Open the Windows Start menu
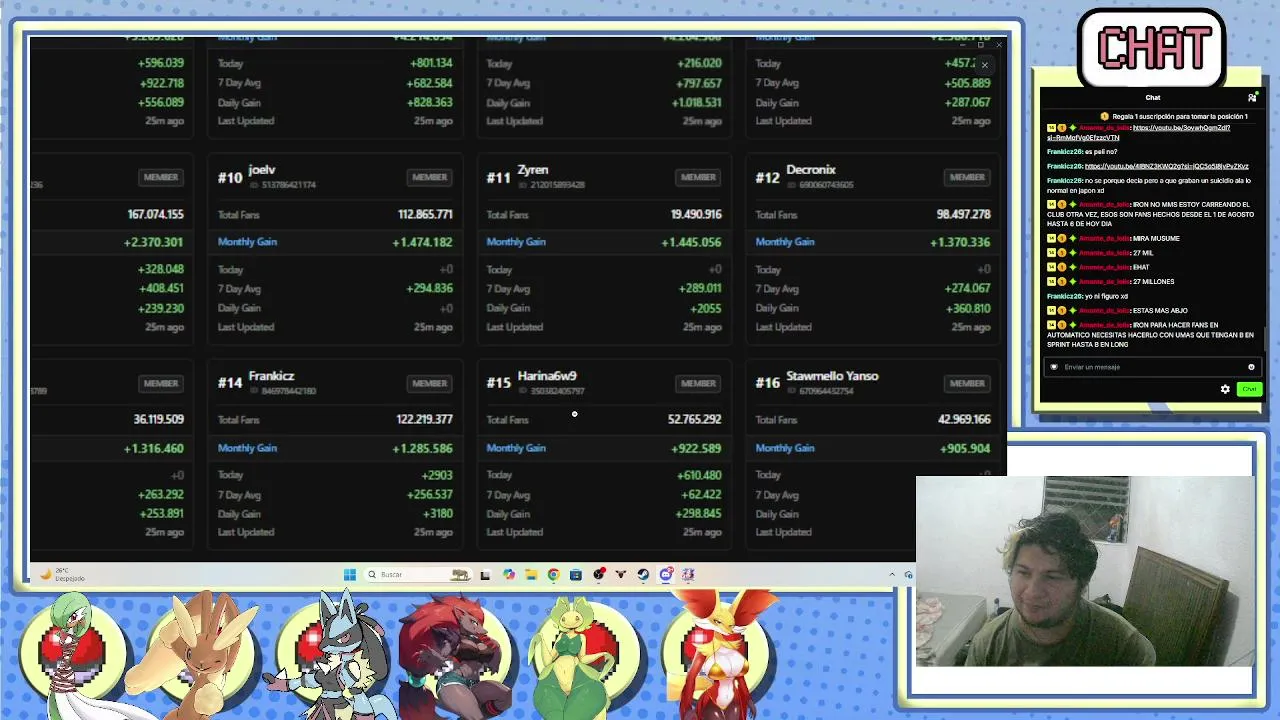Viewport: 1280px width, 720px height. click(349, 574)
